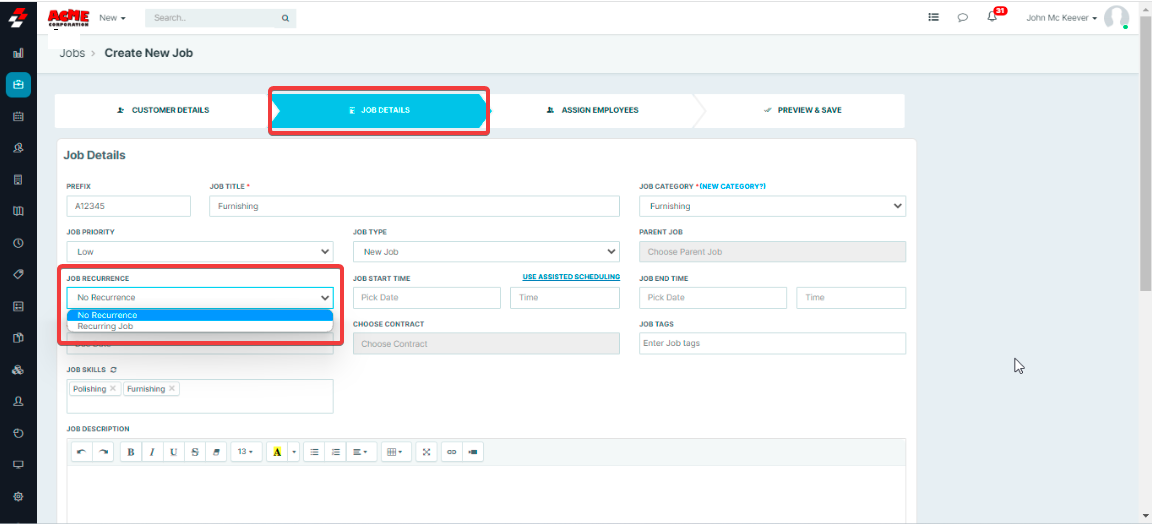Click the eraser clear-formatting icon

[216, 452]
